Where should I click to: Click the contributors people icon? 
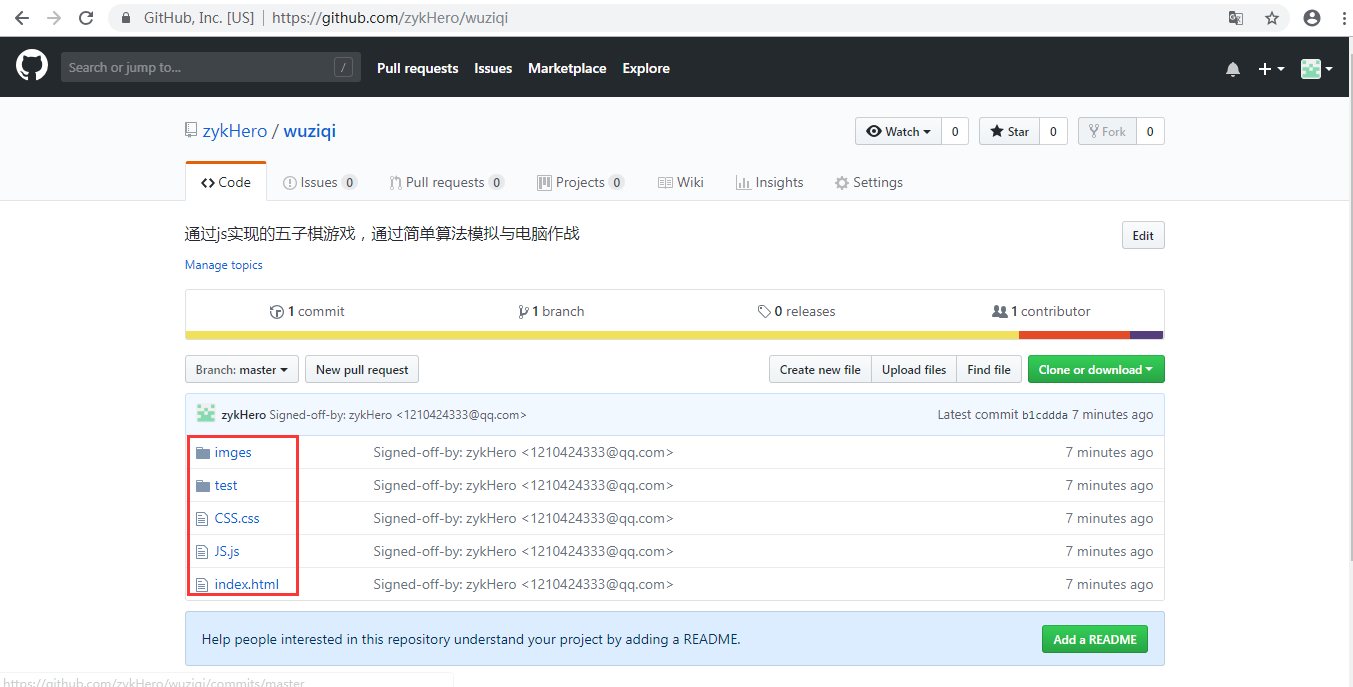click(1001, 311)
